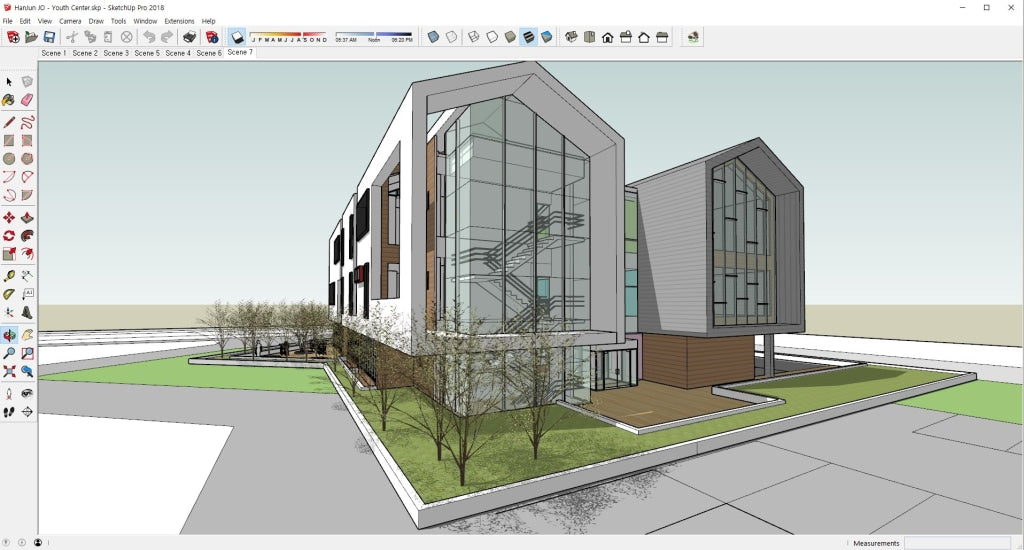
Task: Select the Position Camera tool
Action: 9,394
